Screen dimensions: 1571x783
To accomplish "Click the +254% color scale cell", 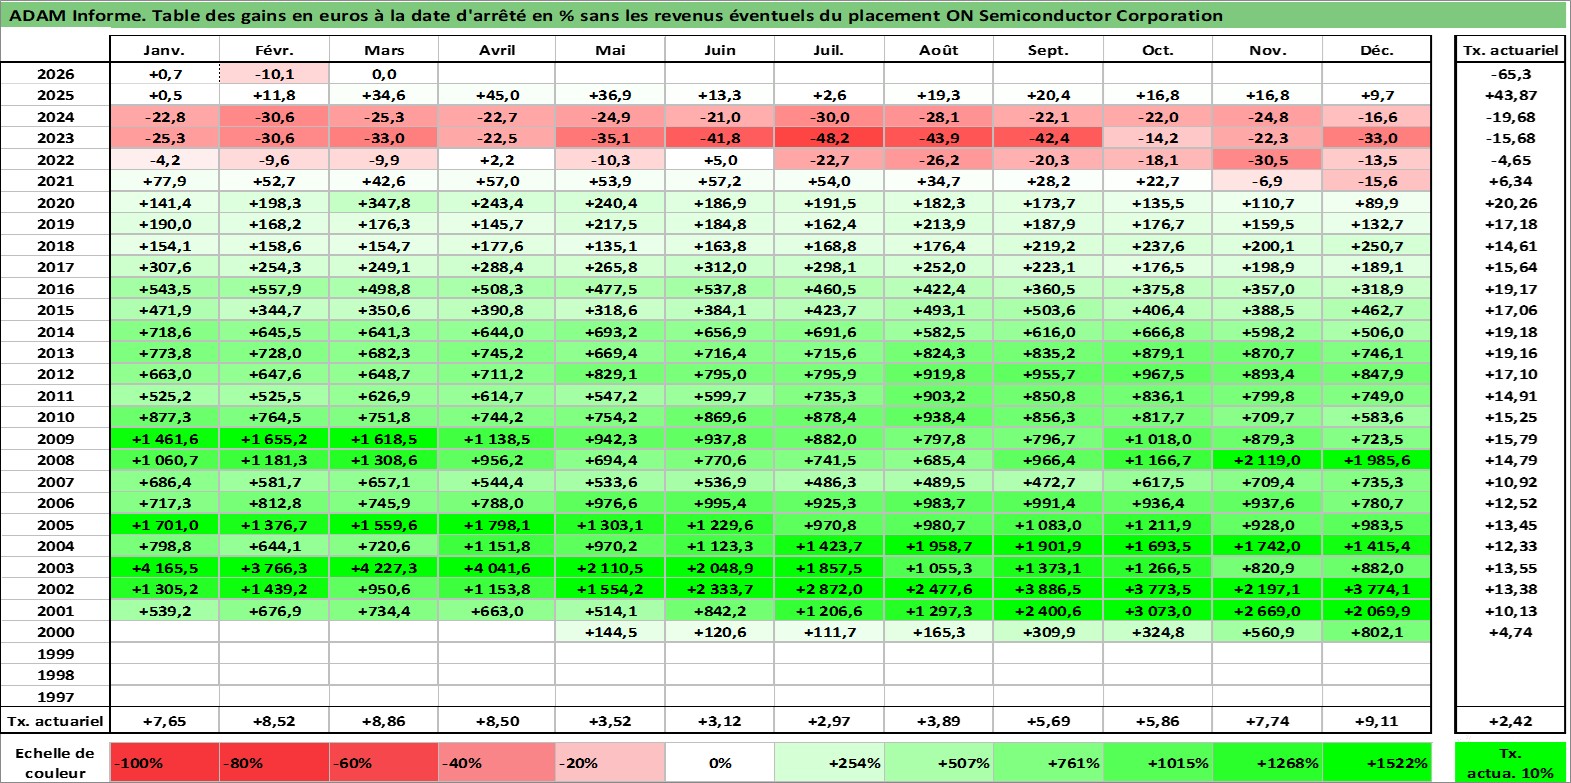I will click(x=829, y=762).
